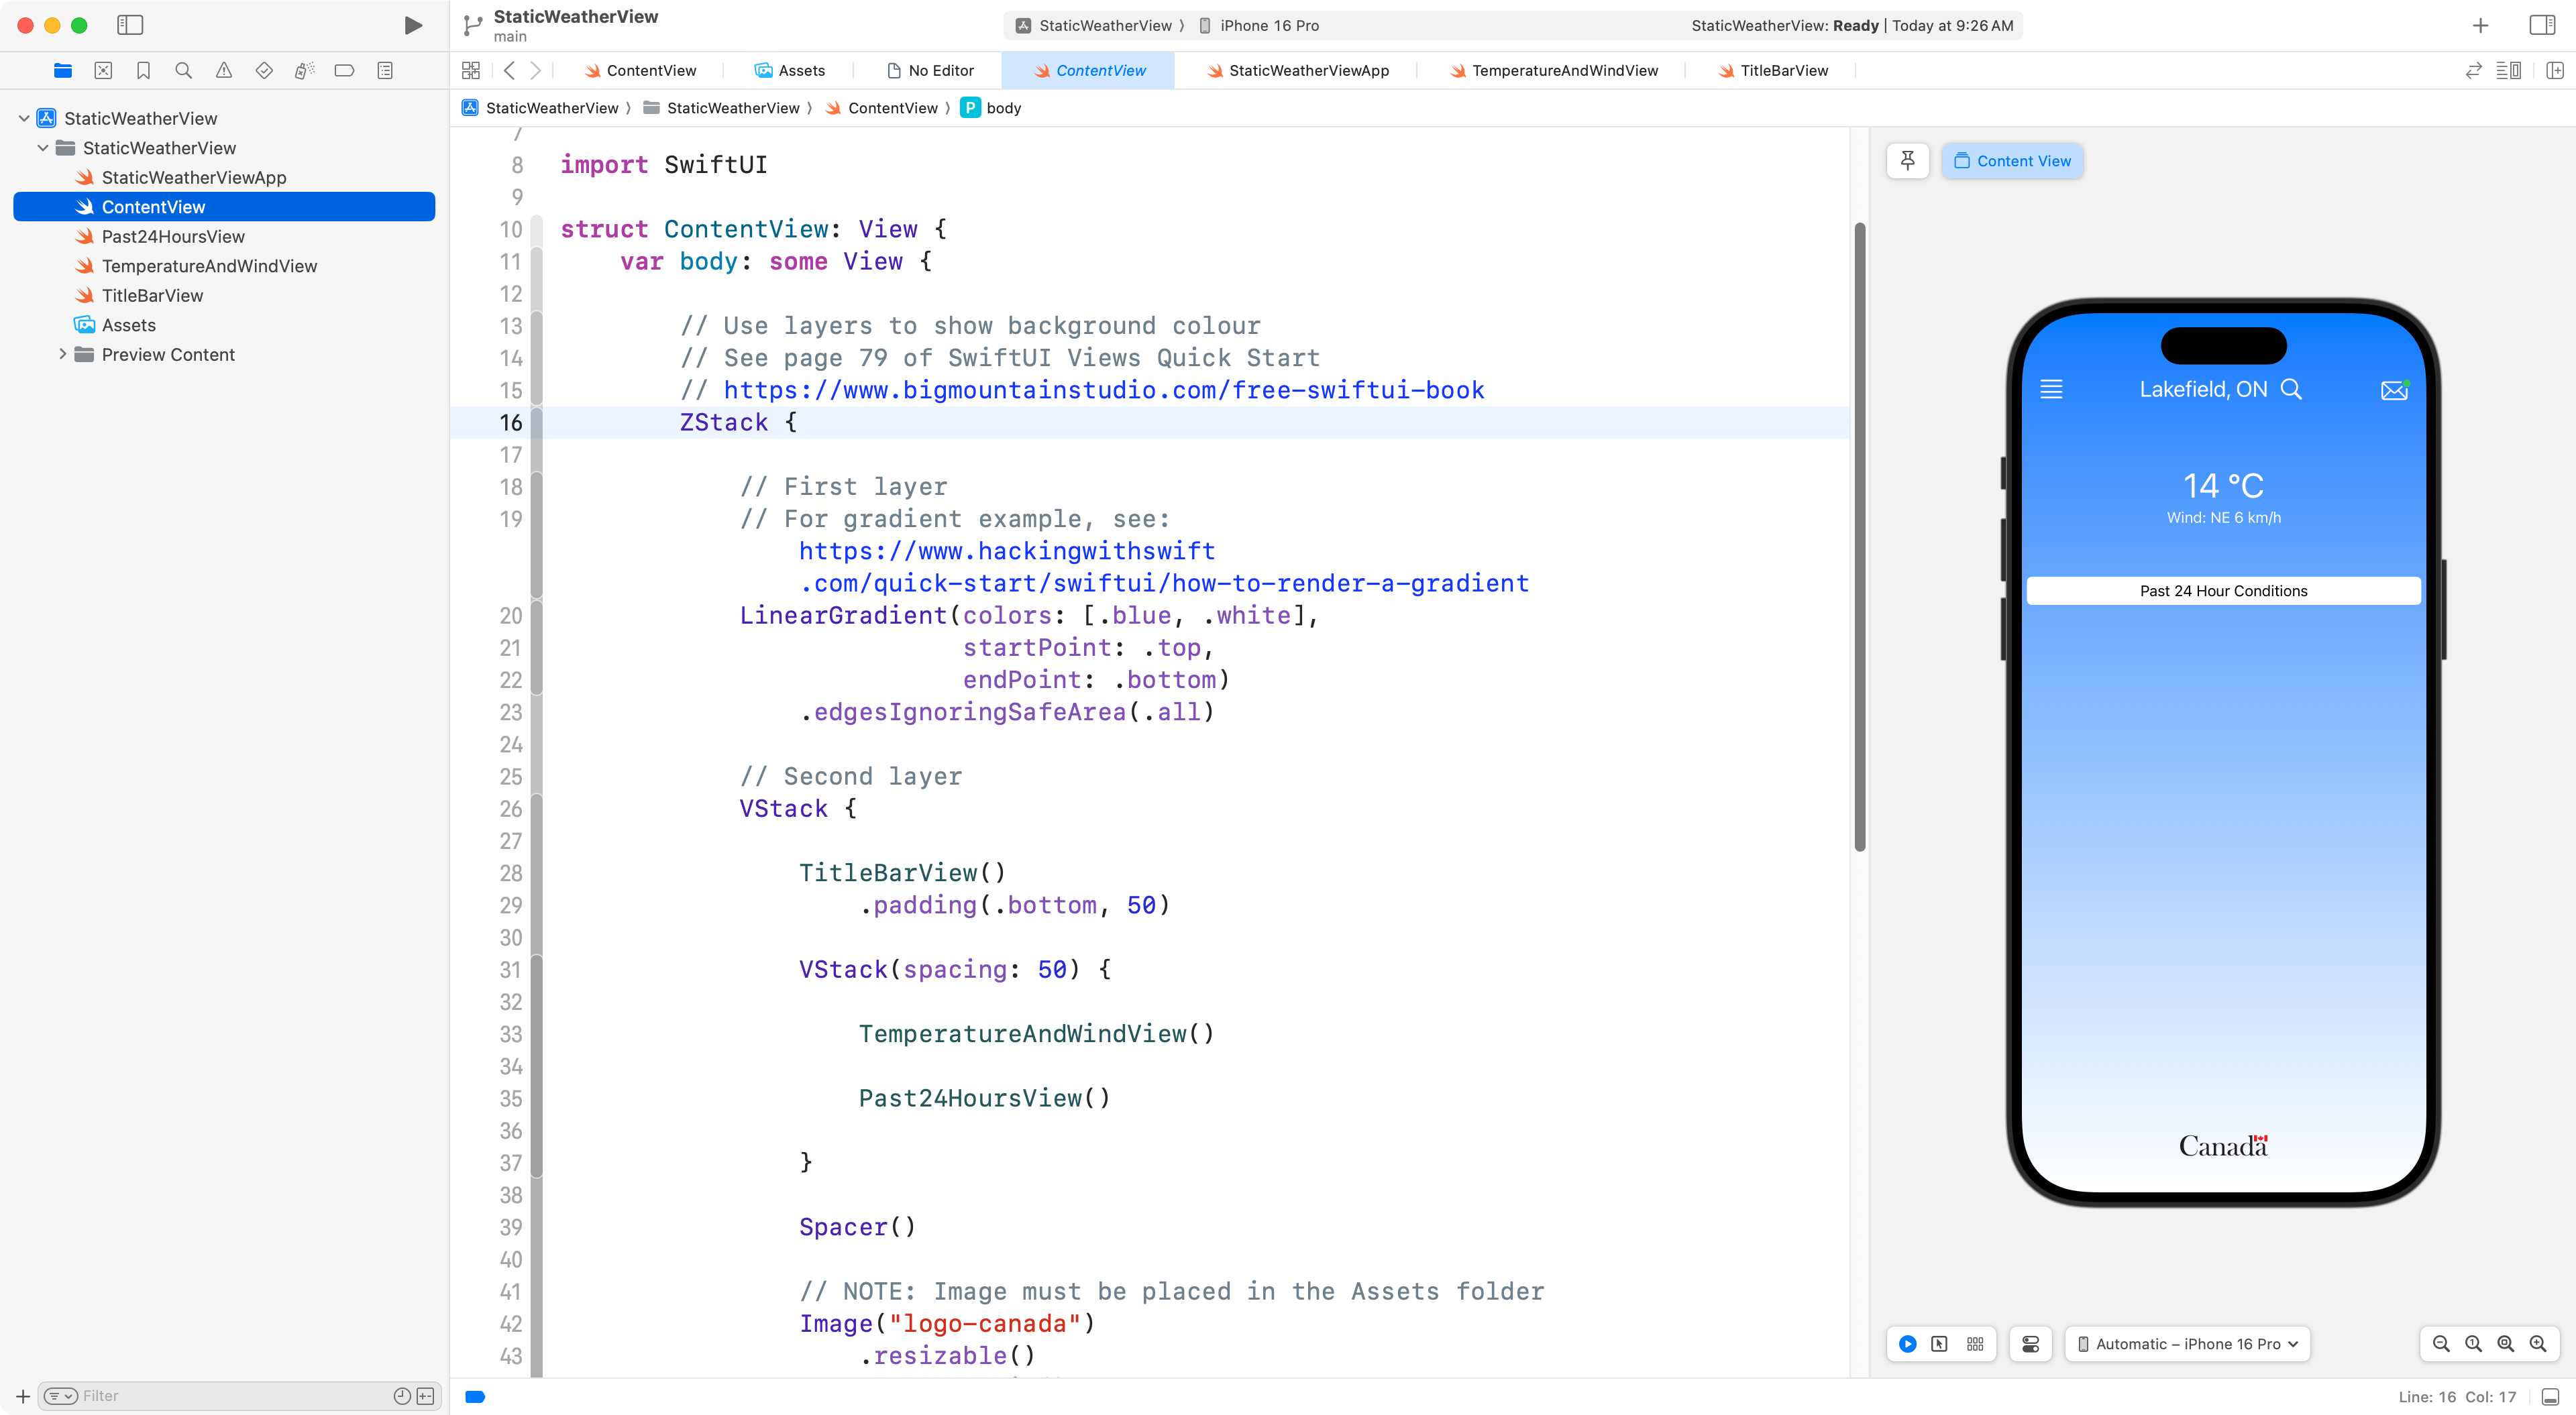Viewport: 2576px width, 1415px height.
Task: Toggle the right inspector panel
Action: [x=2541, y=25]
